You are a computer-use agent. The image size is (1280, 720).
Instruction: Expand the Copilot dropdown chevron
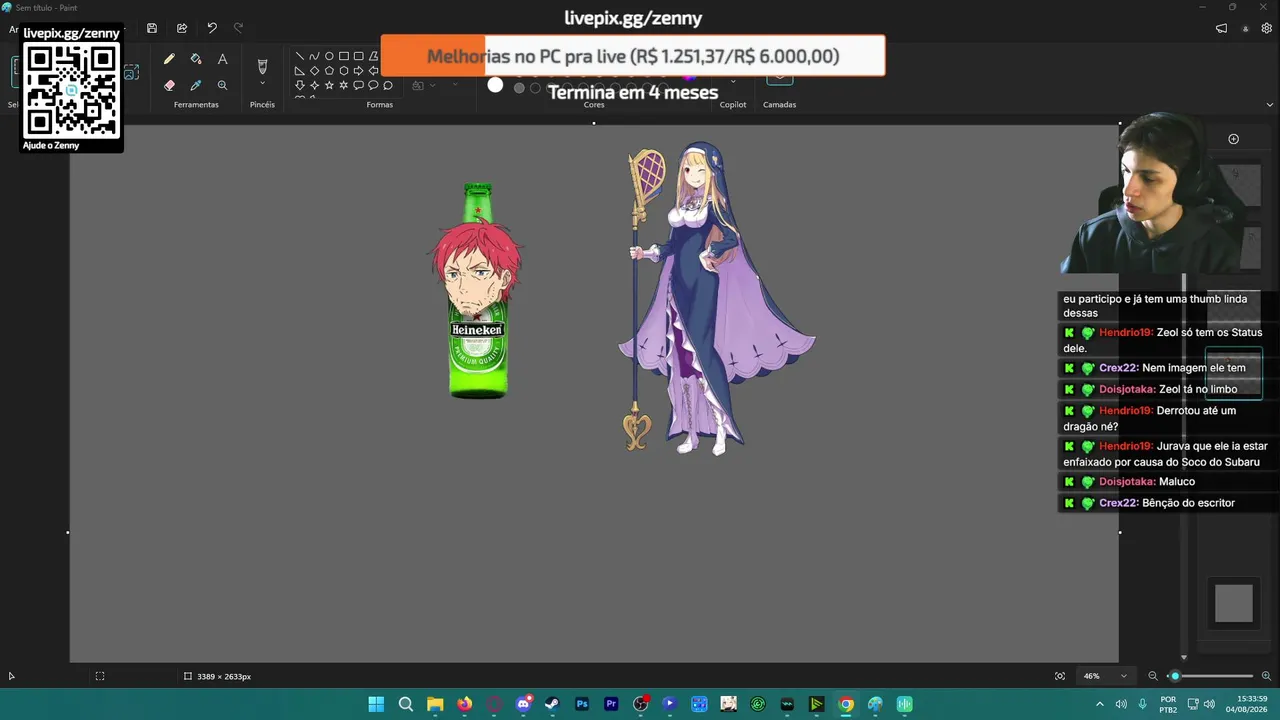[733, 82]
